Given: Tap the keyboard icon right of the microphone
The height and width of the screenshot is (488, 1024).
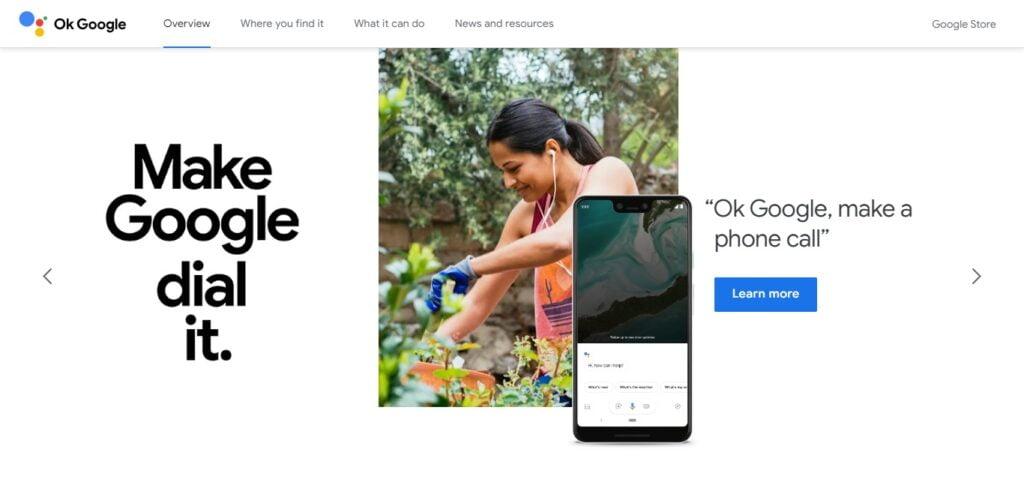Looking at the screenshot, I should pyautogui.click(x=646, y=406).
